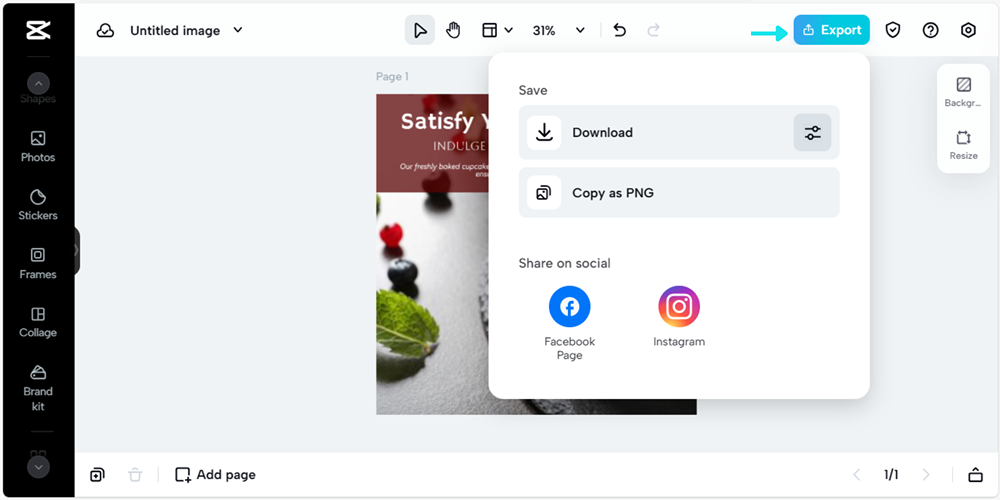Select the pointer (select) tool
The image size is (1000, 500).
[x=420, y=30]
